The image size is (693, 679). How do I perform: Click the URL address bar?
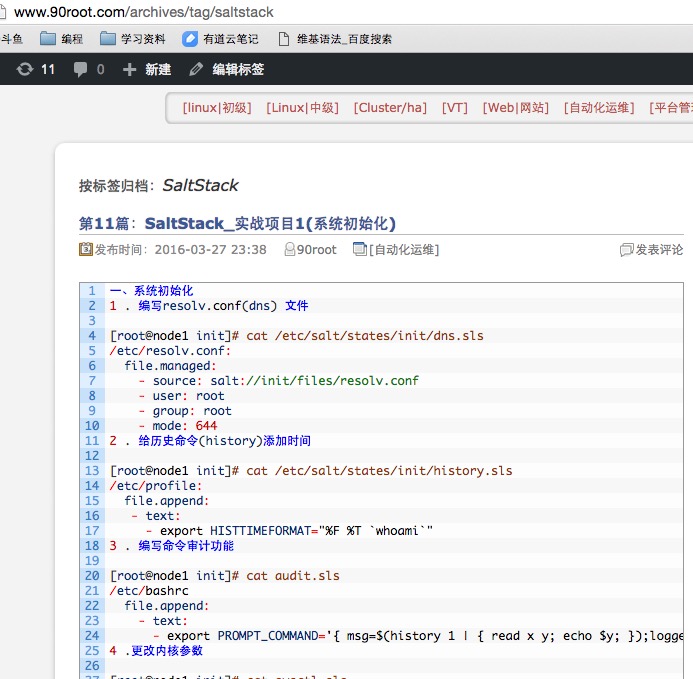pos(300,12)
